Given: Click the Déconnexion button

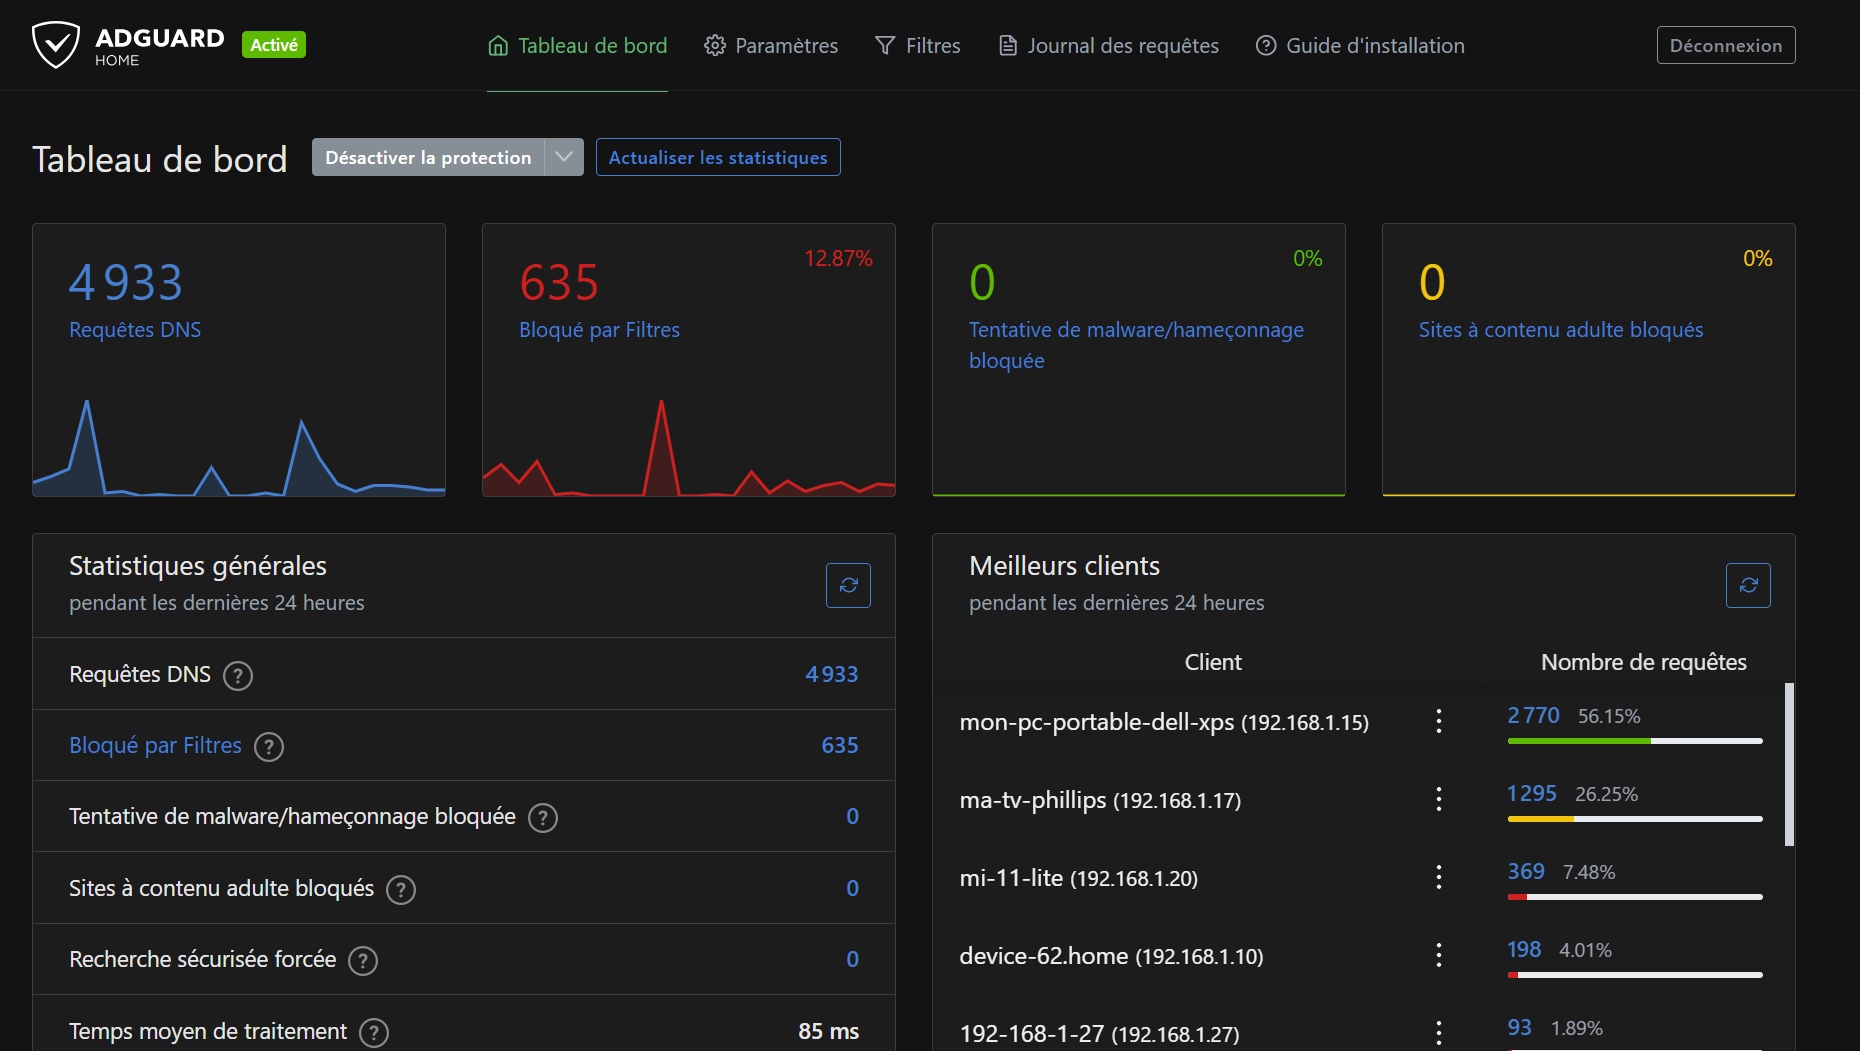Looking at the screenshot, I should (x=1726, y=45).
